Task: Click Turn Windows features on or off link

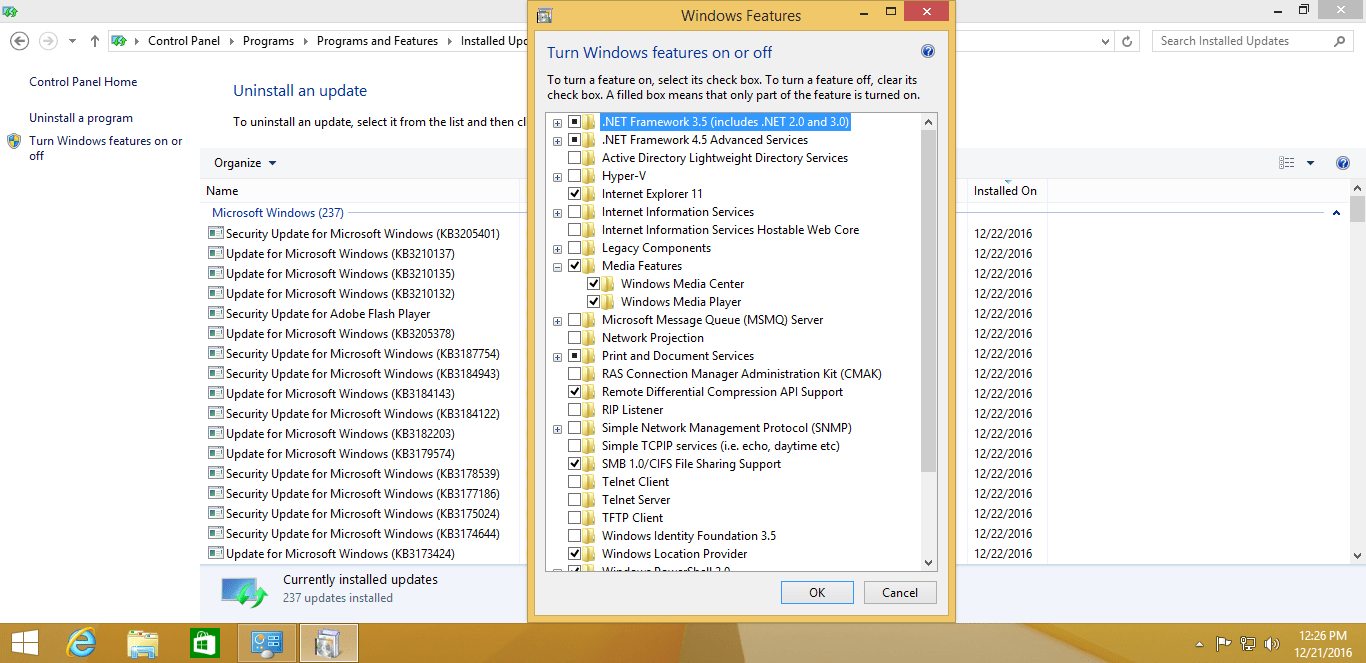Action: tap(106, 148)
